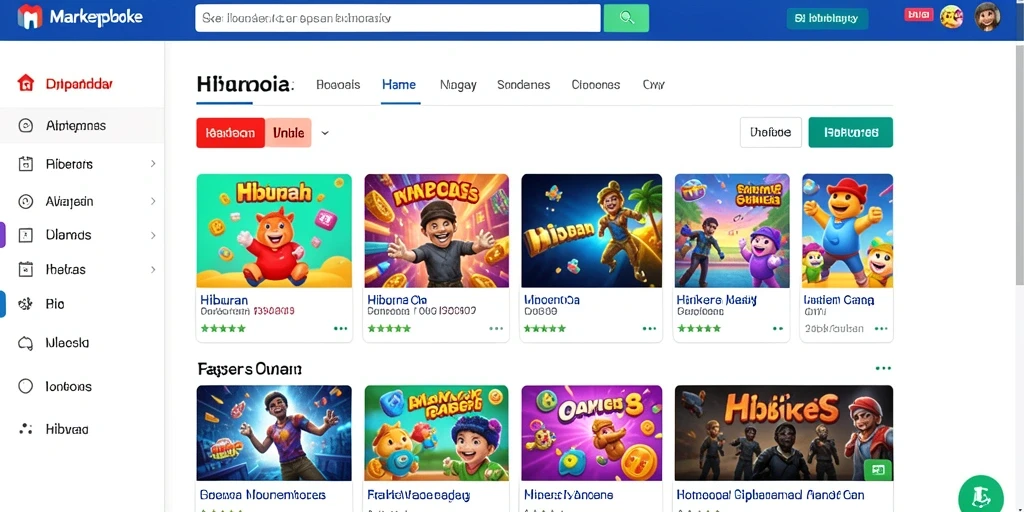Click the outlined Dhefuoe button
Viewport: 1024px width, 512px height.
771,133
